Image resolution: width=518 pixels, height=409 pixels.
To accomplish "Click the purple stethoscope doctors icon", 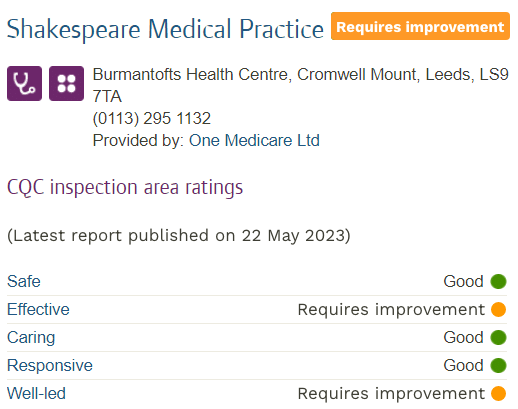I will coord(24,83).
